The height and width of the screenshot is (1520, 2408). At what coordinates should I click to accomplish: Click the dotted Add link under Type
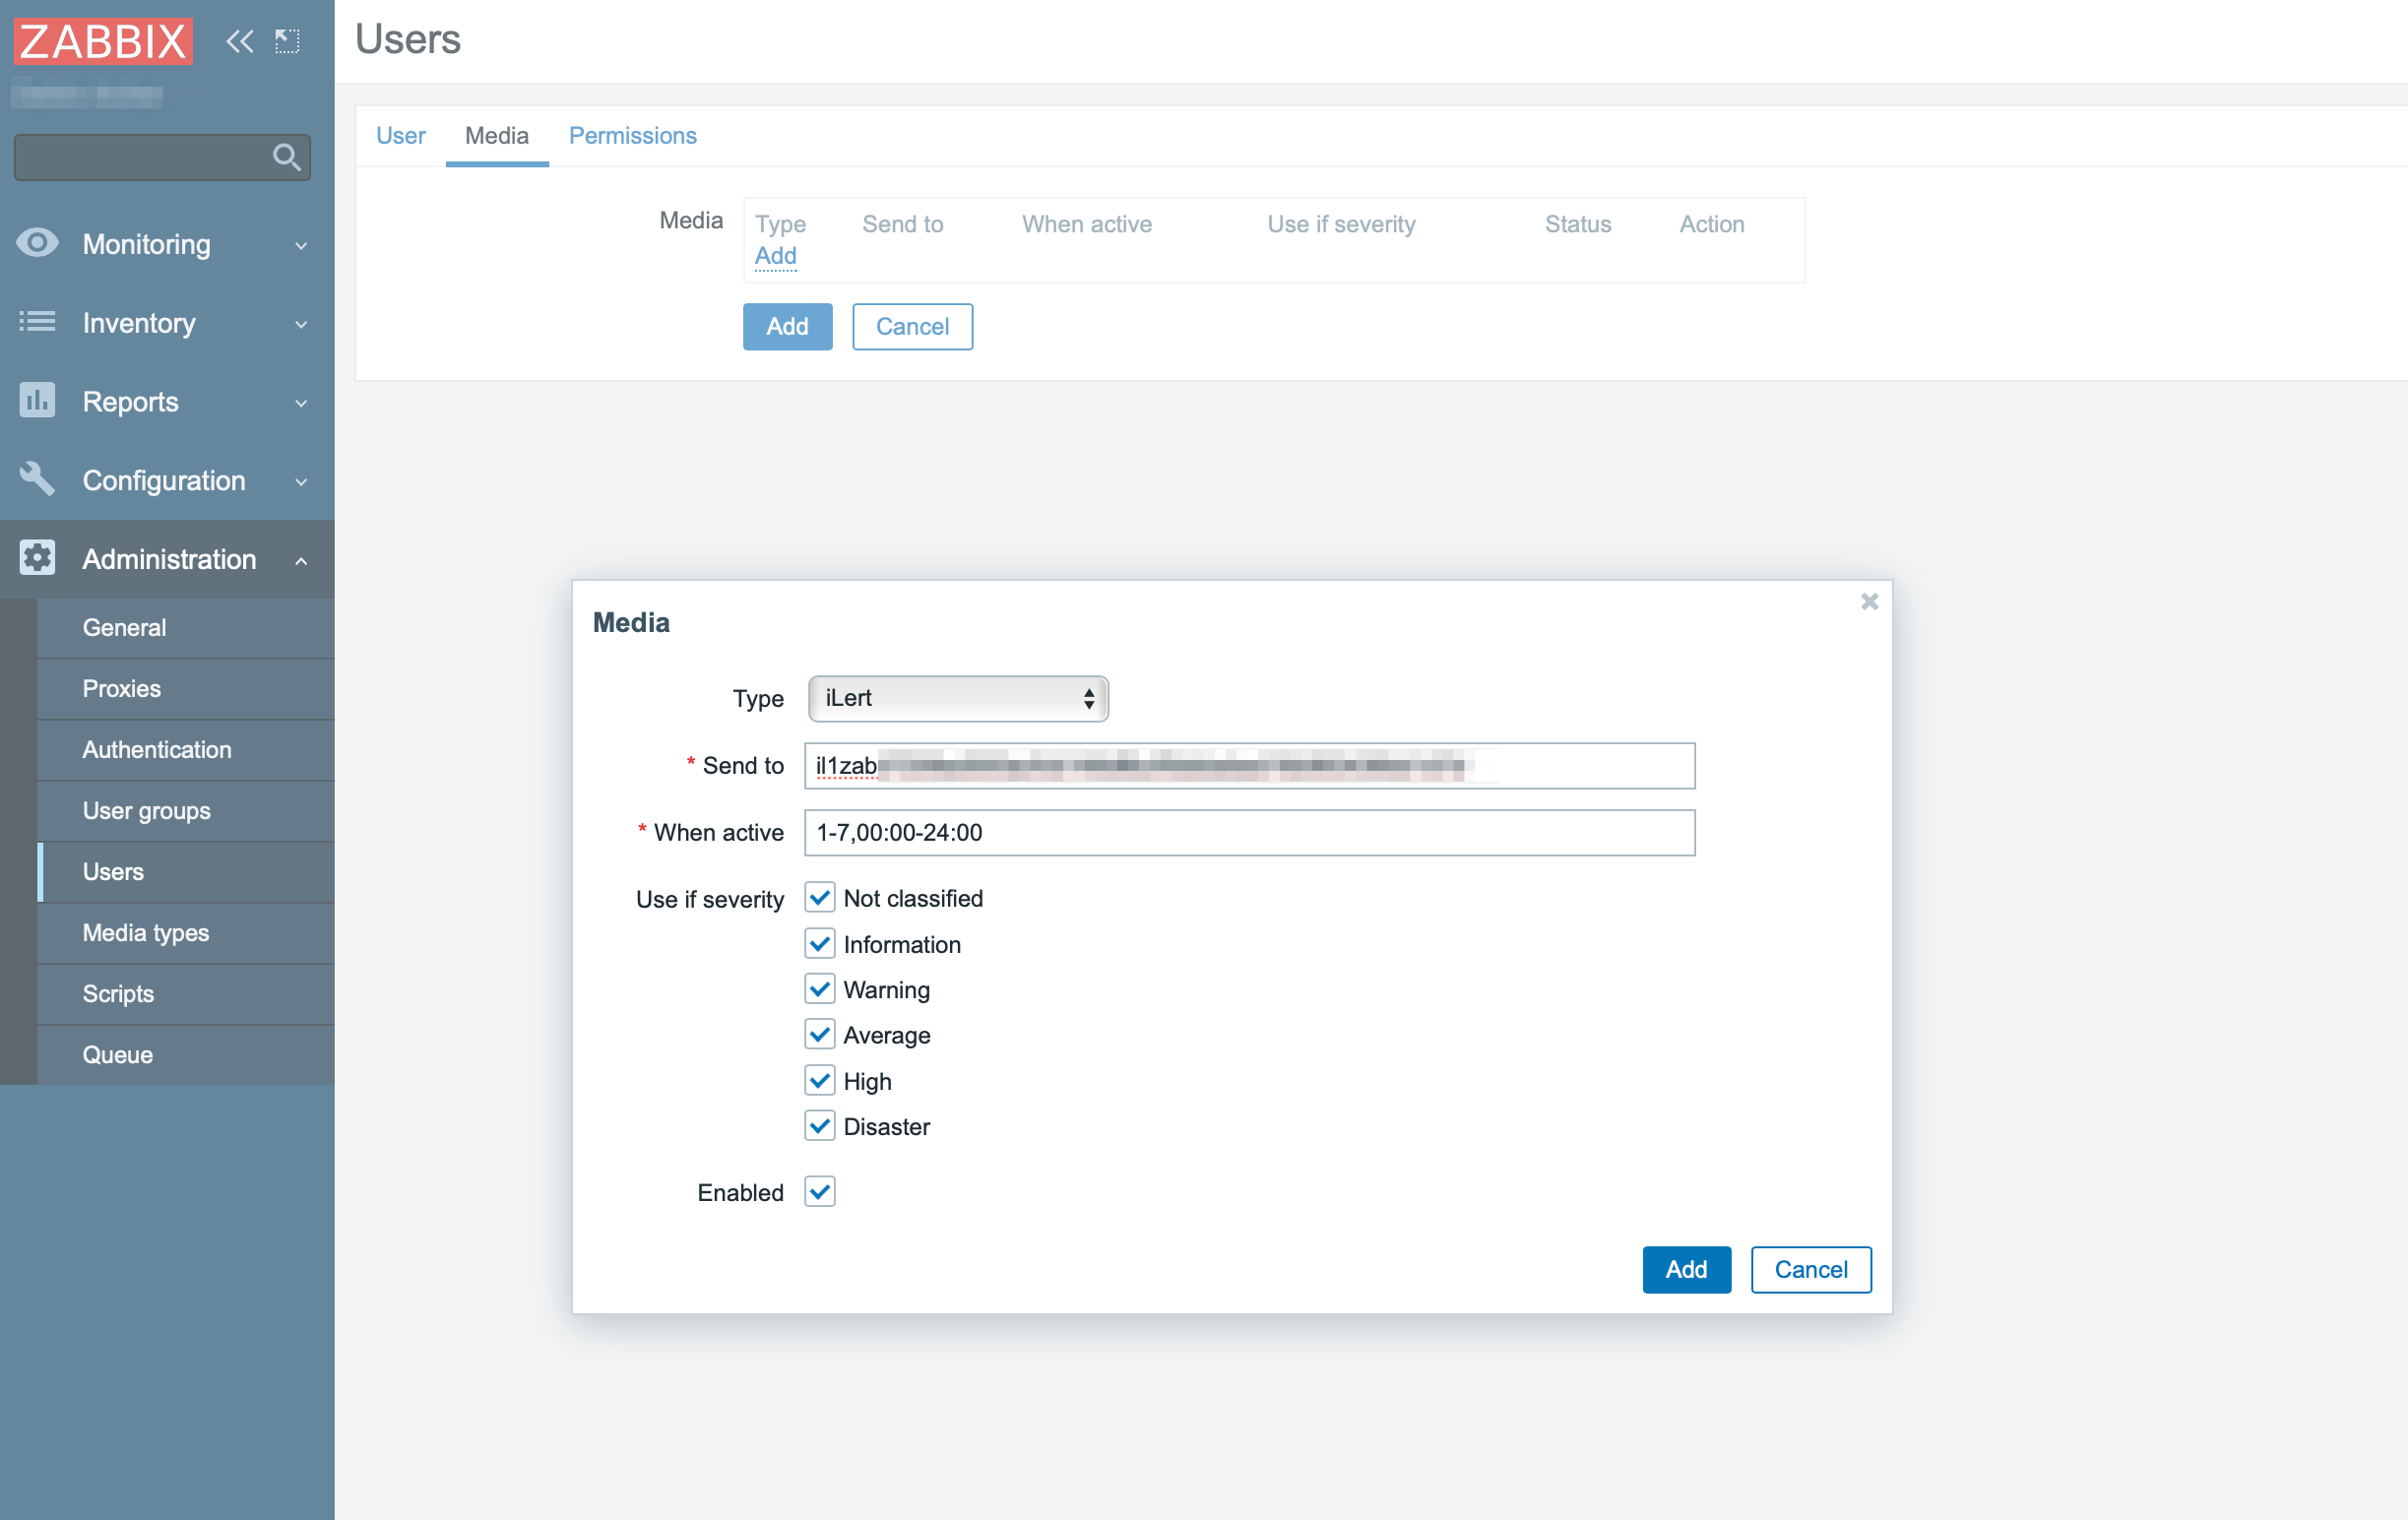coord(775,256)
